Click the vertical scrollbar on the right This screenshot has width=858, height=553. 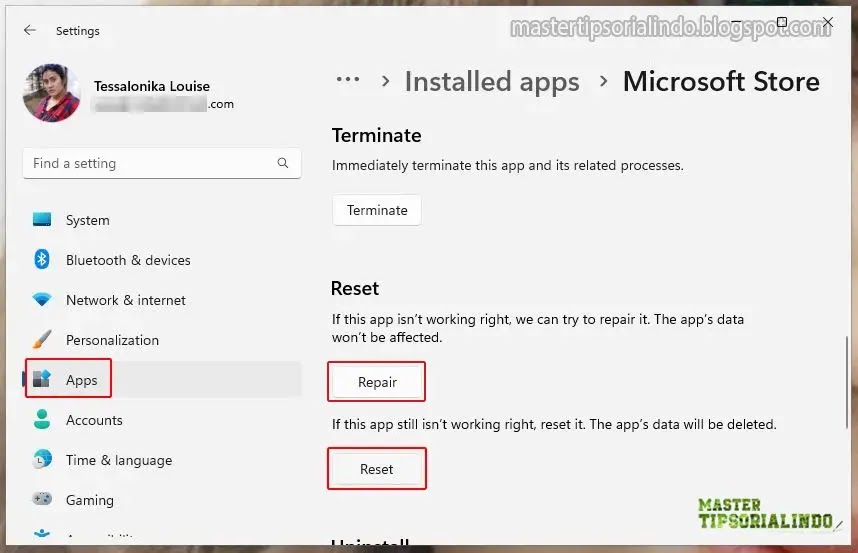(x=847, y=382)
